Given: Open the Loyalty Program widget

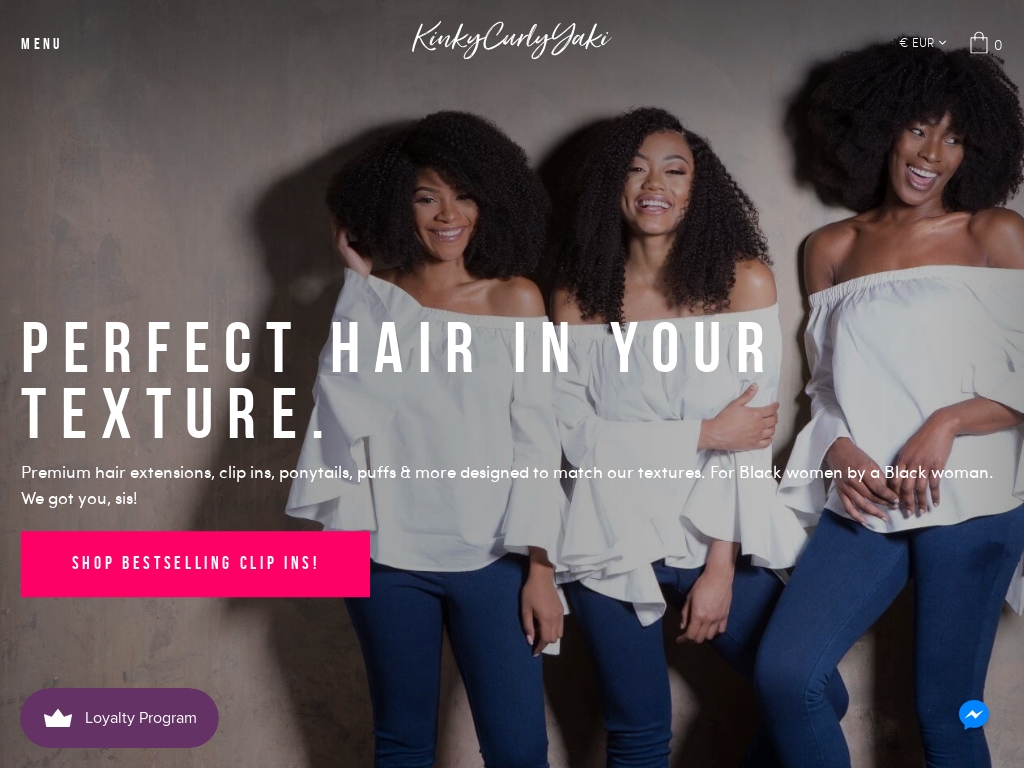Looking at the screenshot, I should click(x=120, y=718).
